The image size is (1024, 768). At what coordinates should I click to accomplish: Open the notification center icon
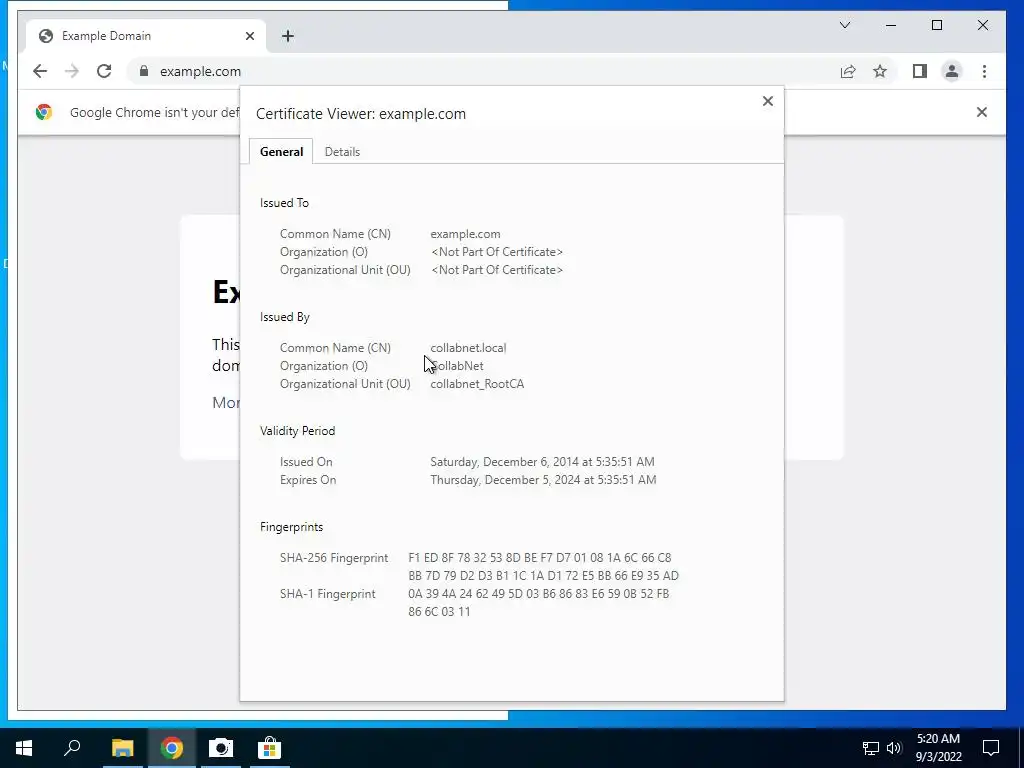pos(991,748)
